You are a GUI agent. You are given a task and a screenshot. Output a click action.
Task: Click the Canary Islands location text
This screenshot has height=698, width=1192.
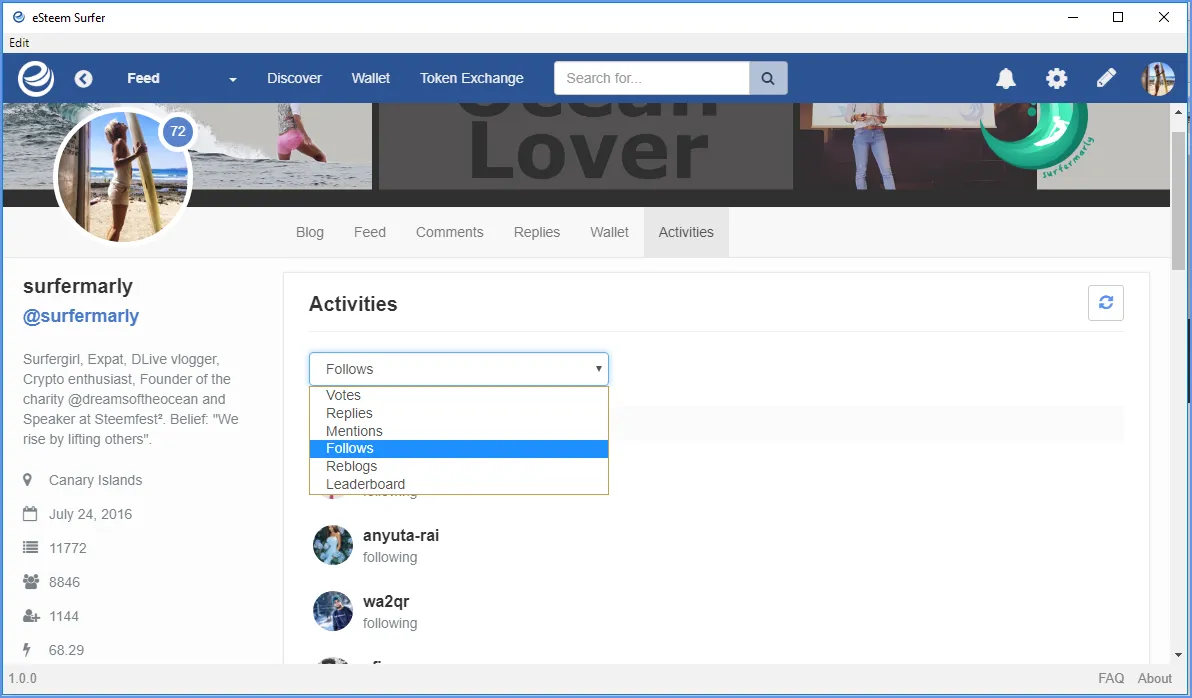95,480
